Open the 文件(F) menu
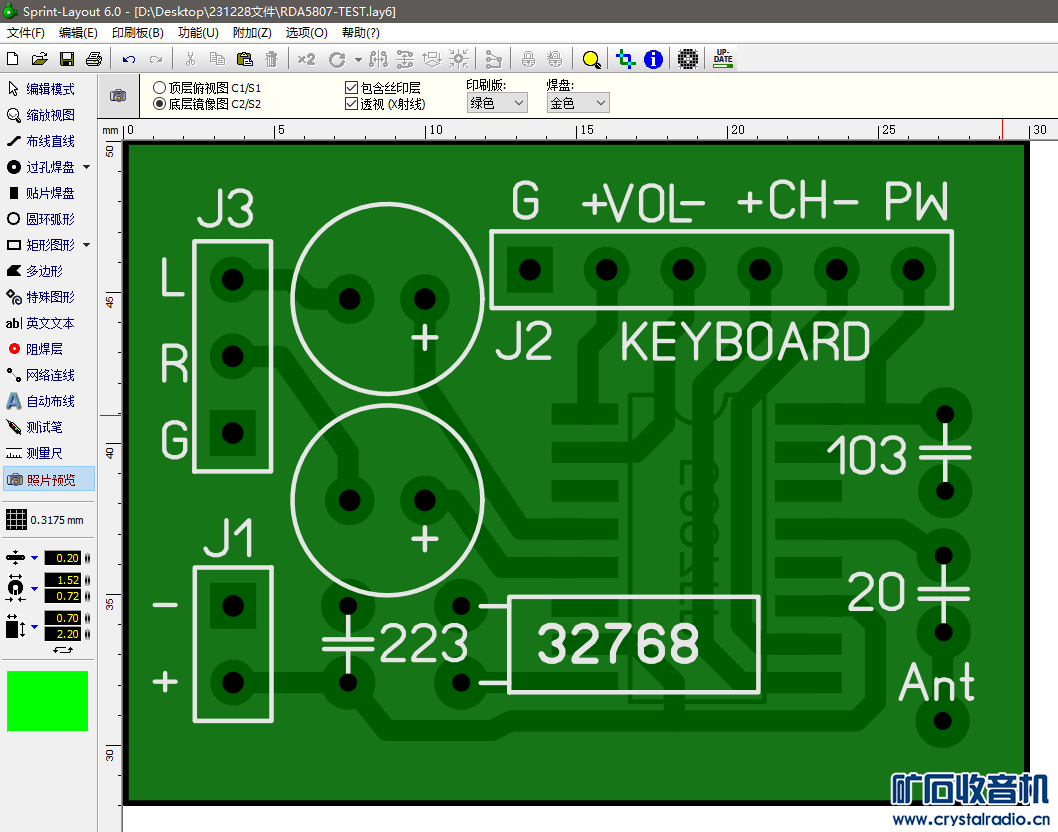Image resolution: width=1058 pixels, height=832 pixels. (26, 32)
